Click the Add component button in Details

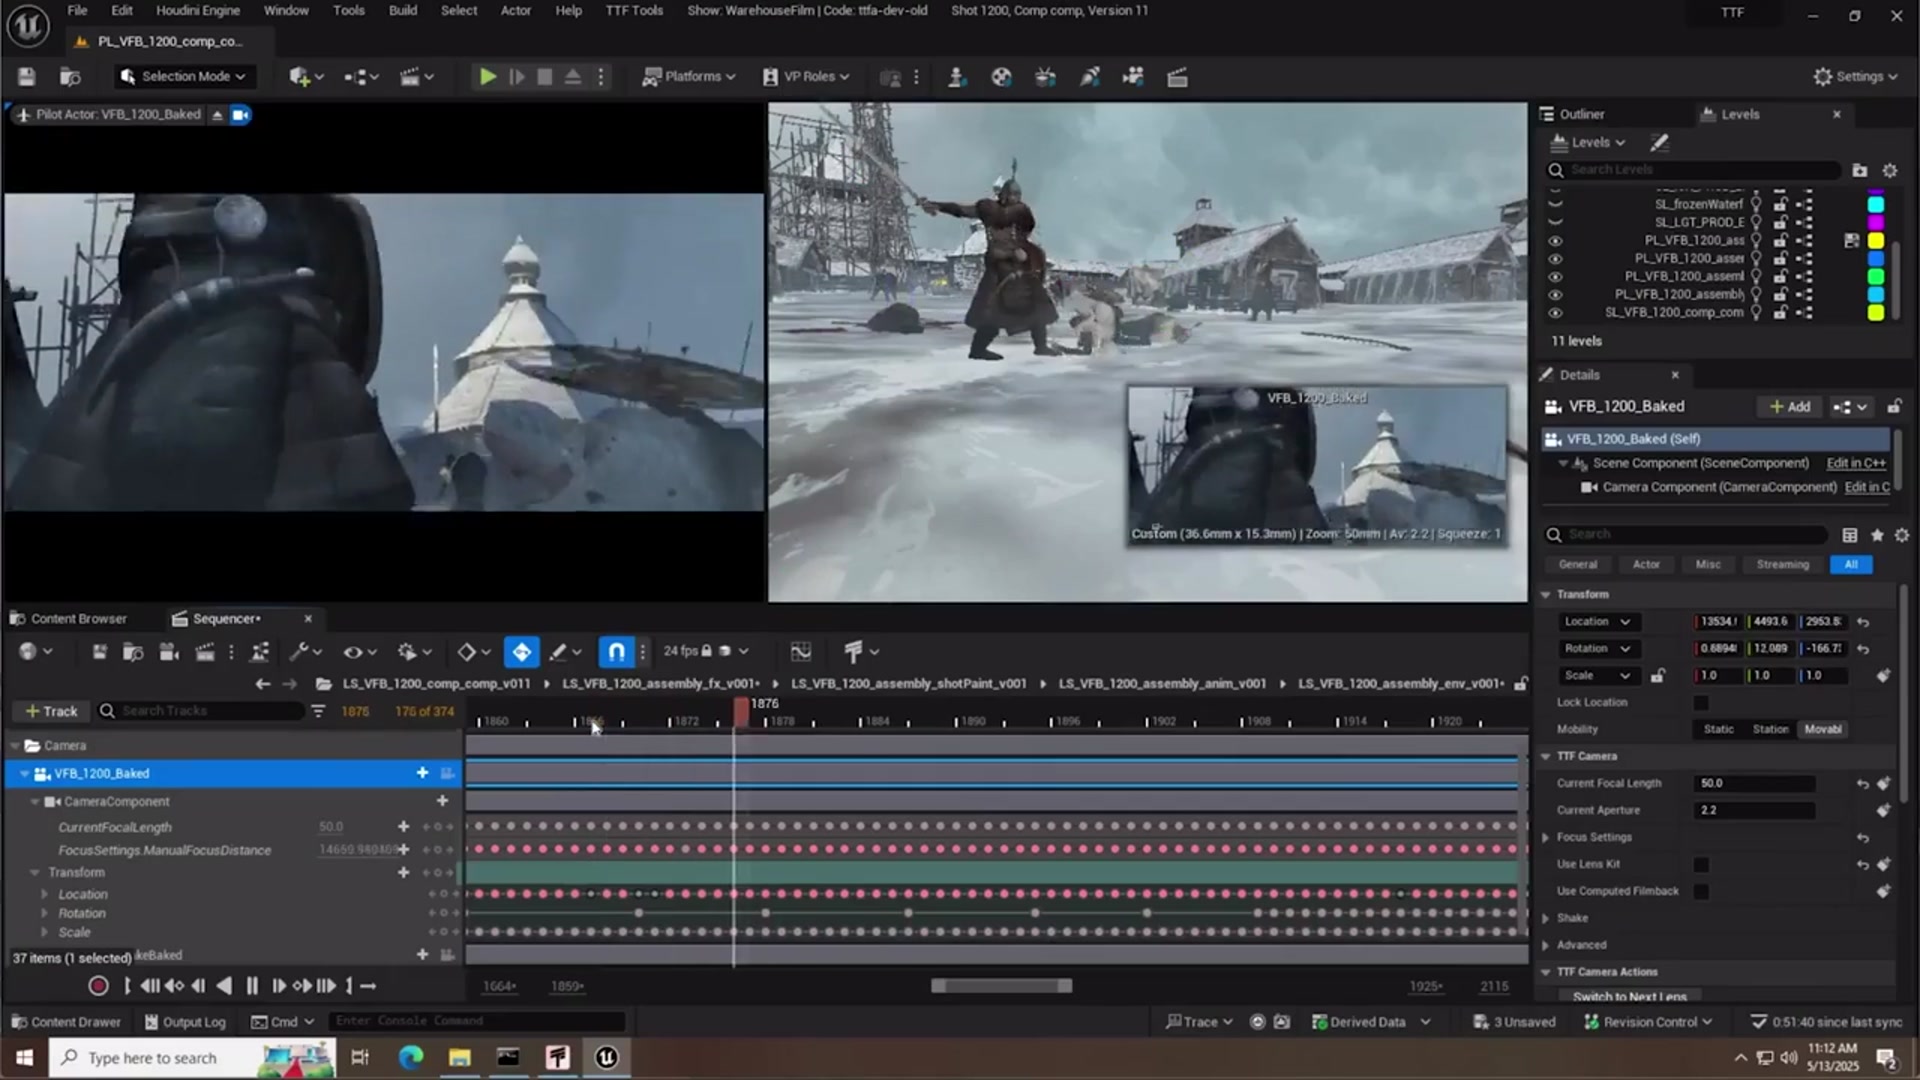coord(1790,407)
